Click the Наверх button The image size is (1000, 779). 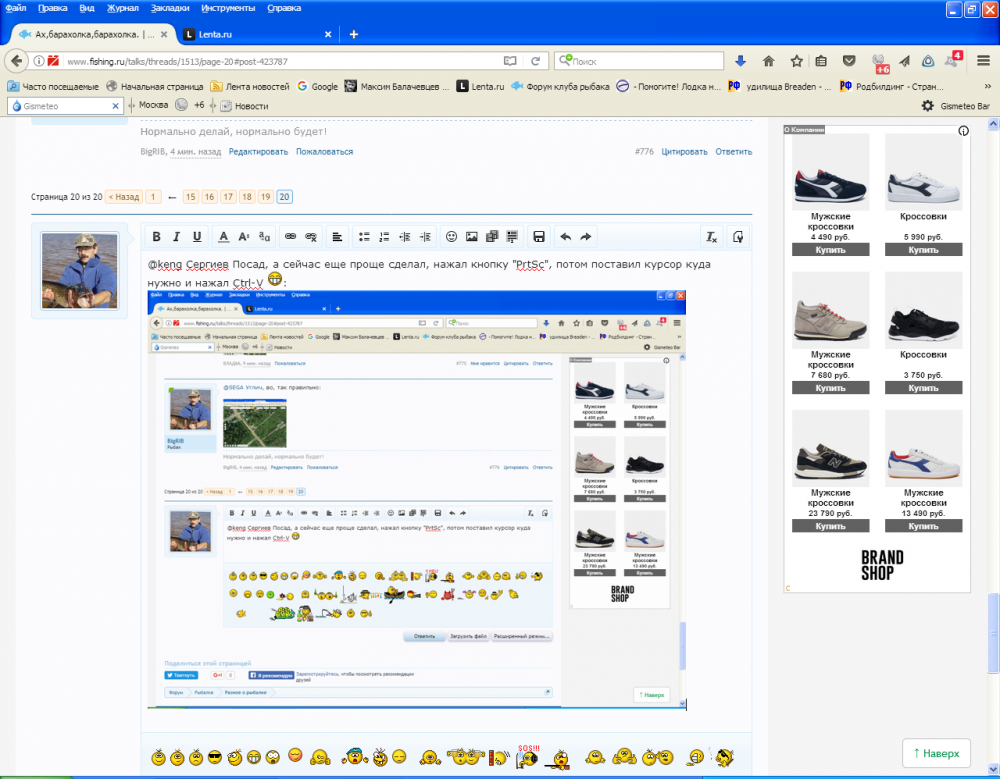[x=936, y=753]
